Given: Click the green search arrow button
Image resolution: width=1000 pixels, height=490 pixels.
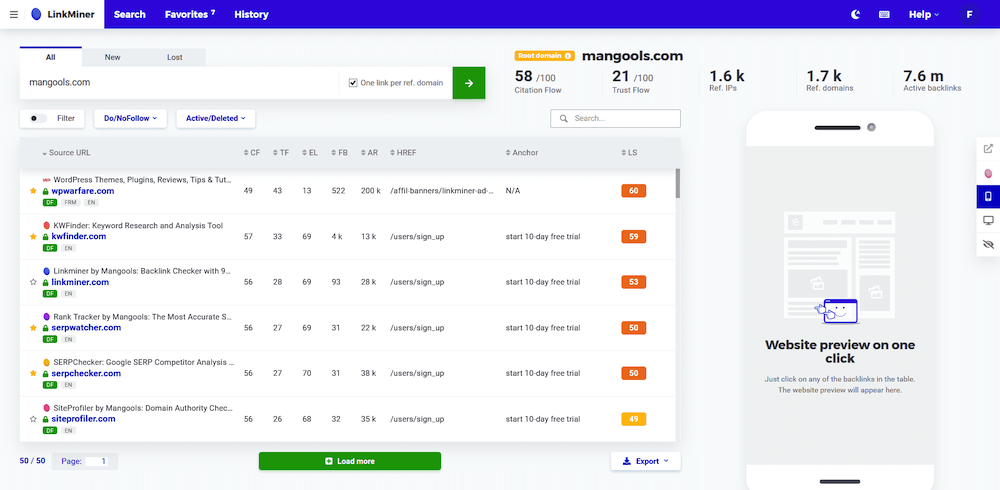Looking at the screenshot, I should coord(468,83).
